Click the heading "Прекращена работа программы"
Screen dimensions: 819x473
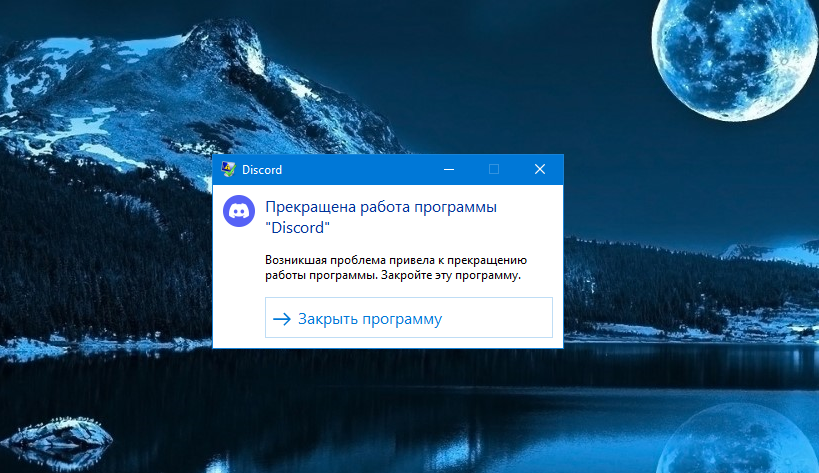pos(381,207)
